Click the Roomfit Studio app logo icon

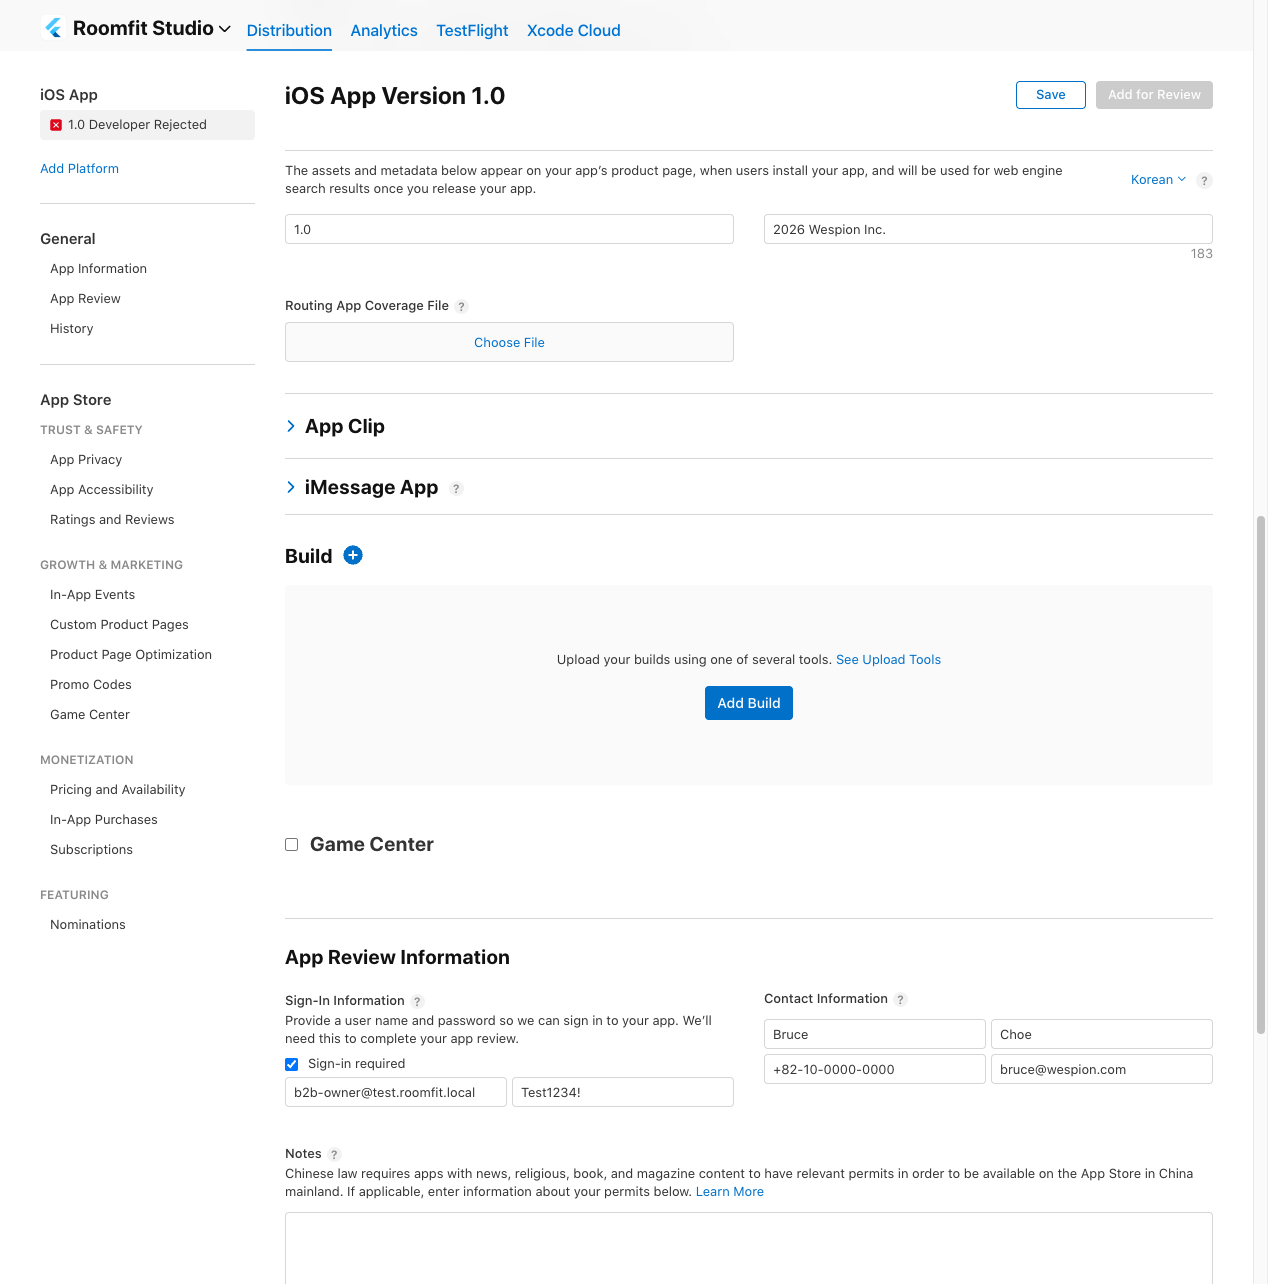[x=54, y=28]
